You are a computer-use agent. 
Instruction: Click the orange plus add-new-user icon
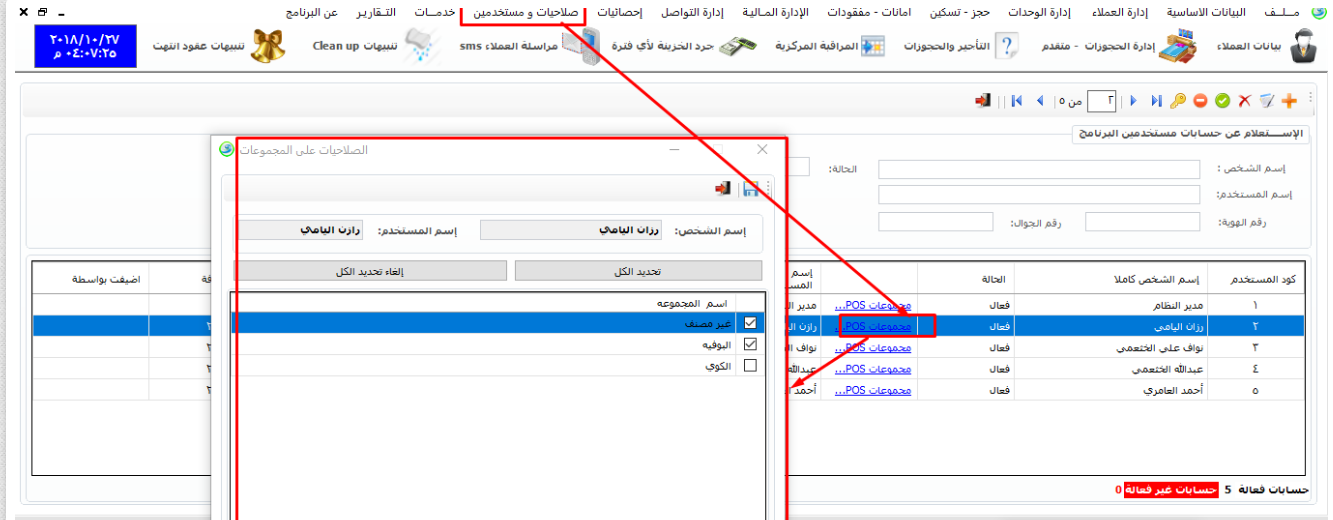1289,101
